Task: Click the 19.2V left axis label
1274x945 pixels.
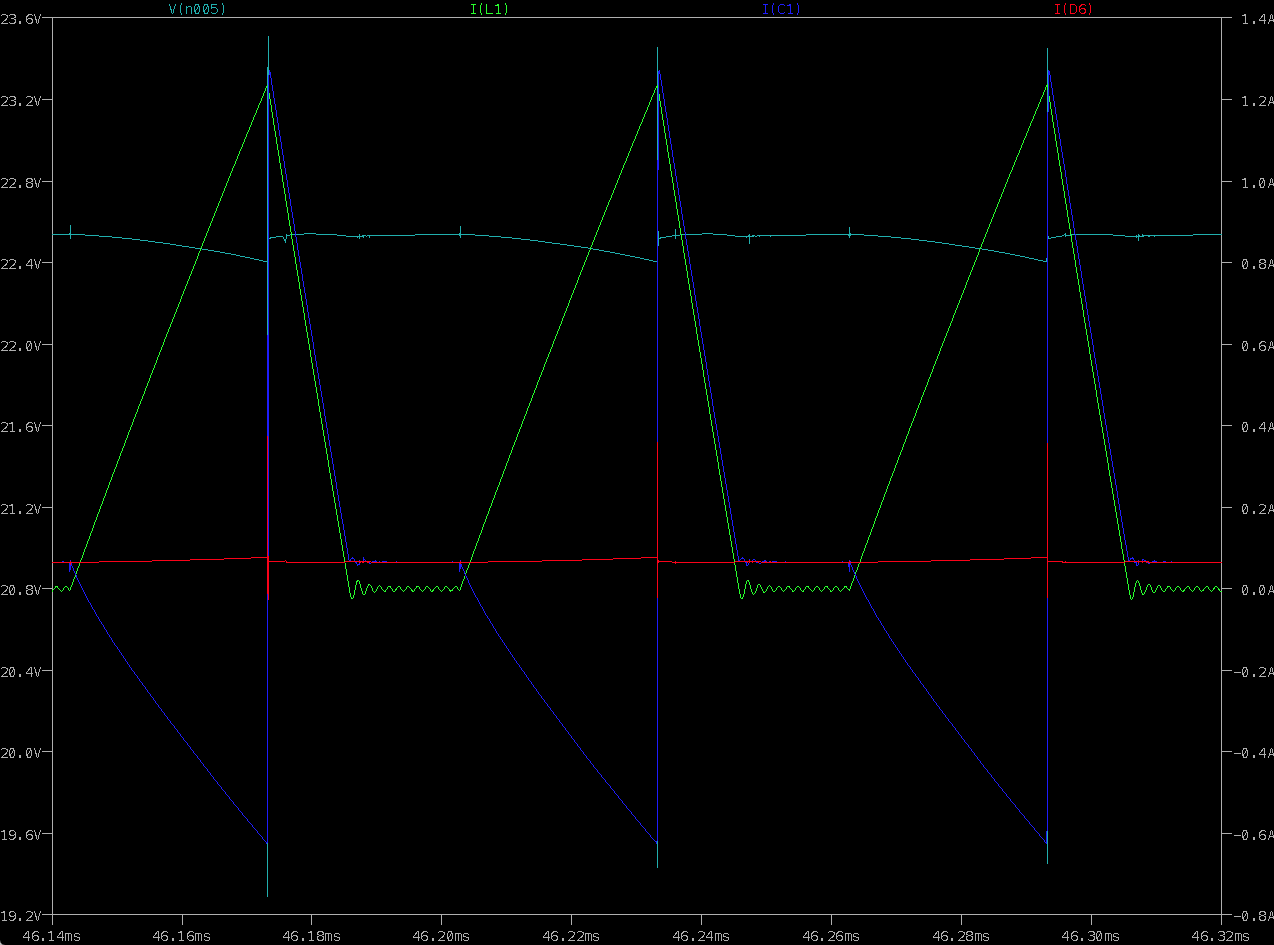Action: tap(20, 915)
